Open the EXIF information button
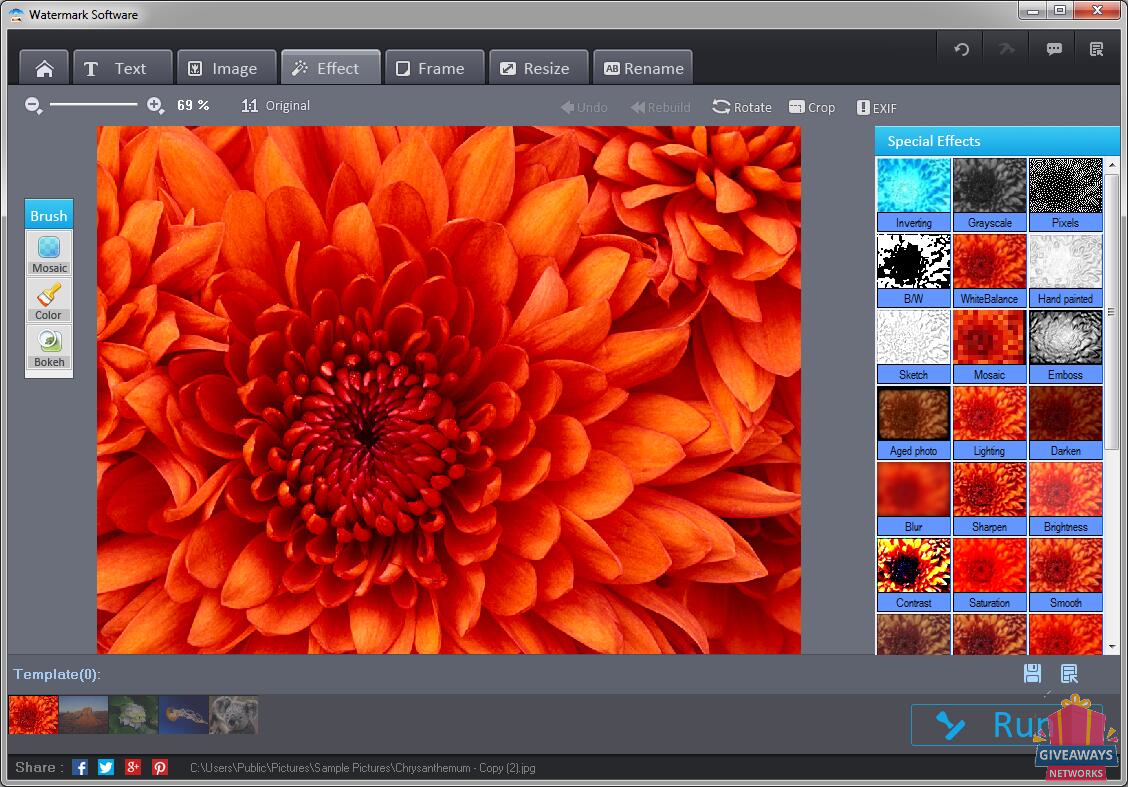Image resolution: width=1128 pixels, height=787 pixels. coord(876,108)
